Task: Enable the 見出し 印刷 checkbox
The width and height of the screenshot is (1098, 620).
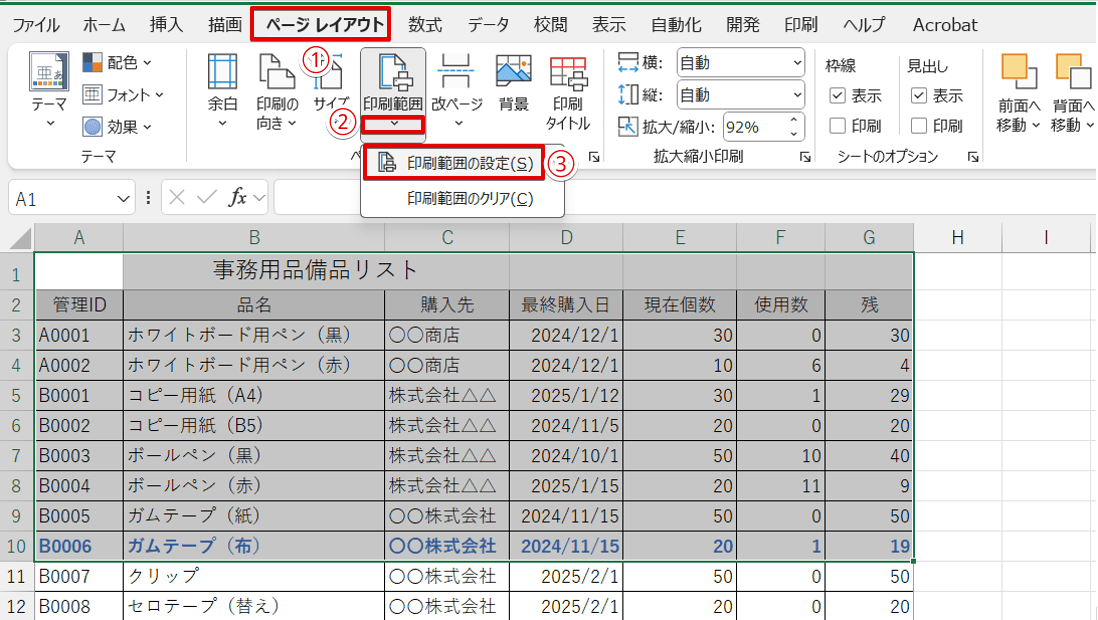Action: click(919, 126)
